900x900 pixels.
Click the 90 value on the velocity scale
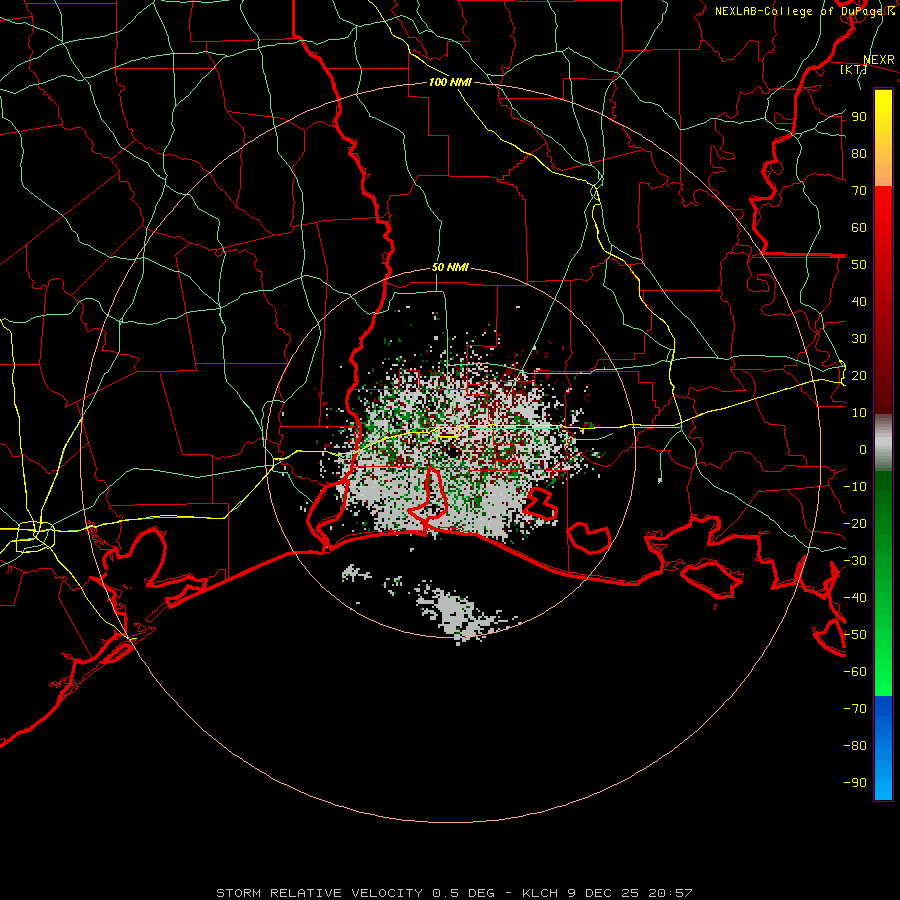coord(859,117)
